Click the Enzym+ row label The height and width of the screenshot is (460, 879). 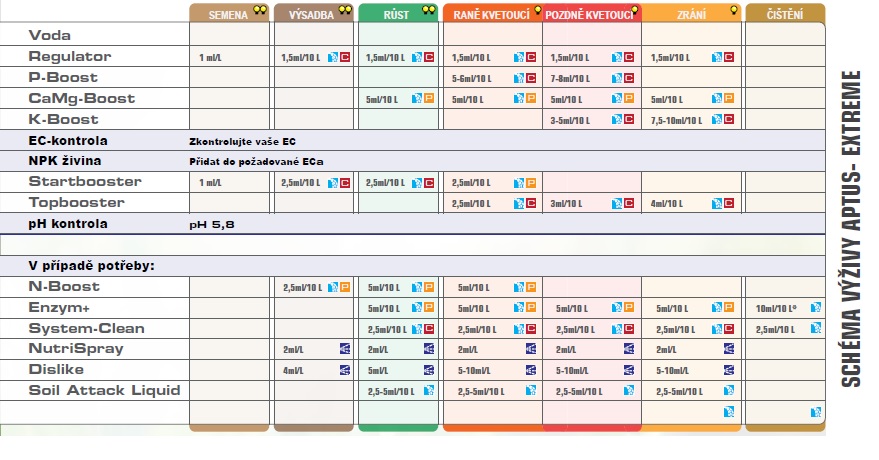click(59, 308)
